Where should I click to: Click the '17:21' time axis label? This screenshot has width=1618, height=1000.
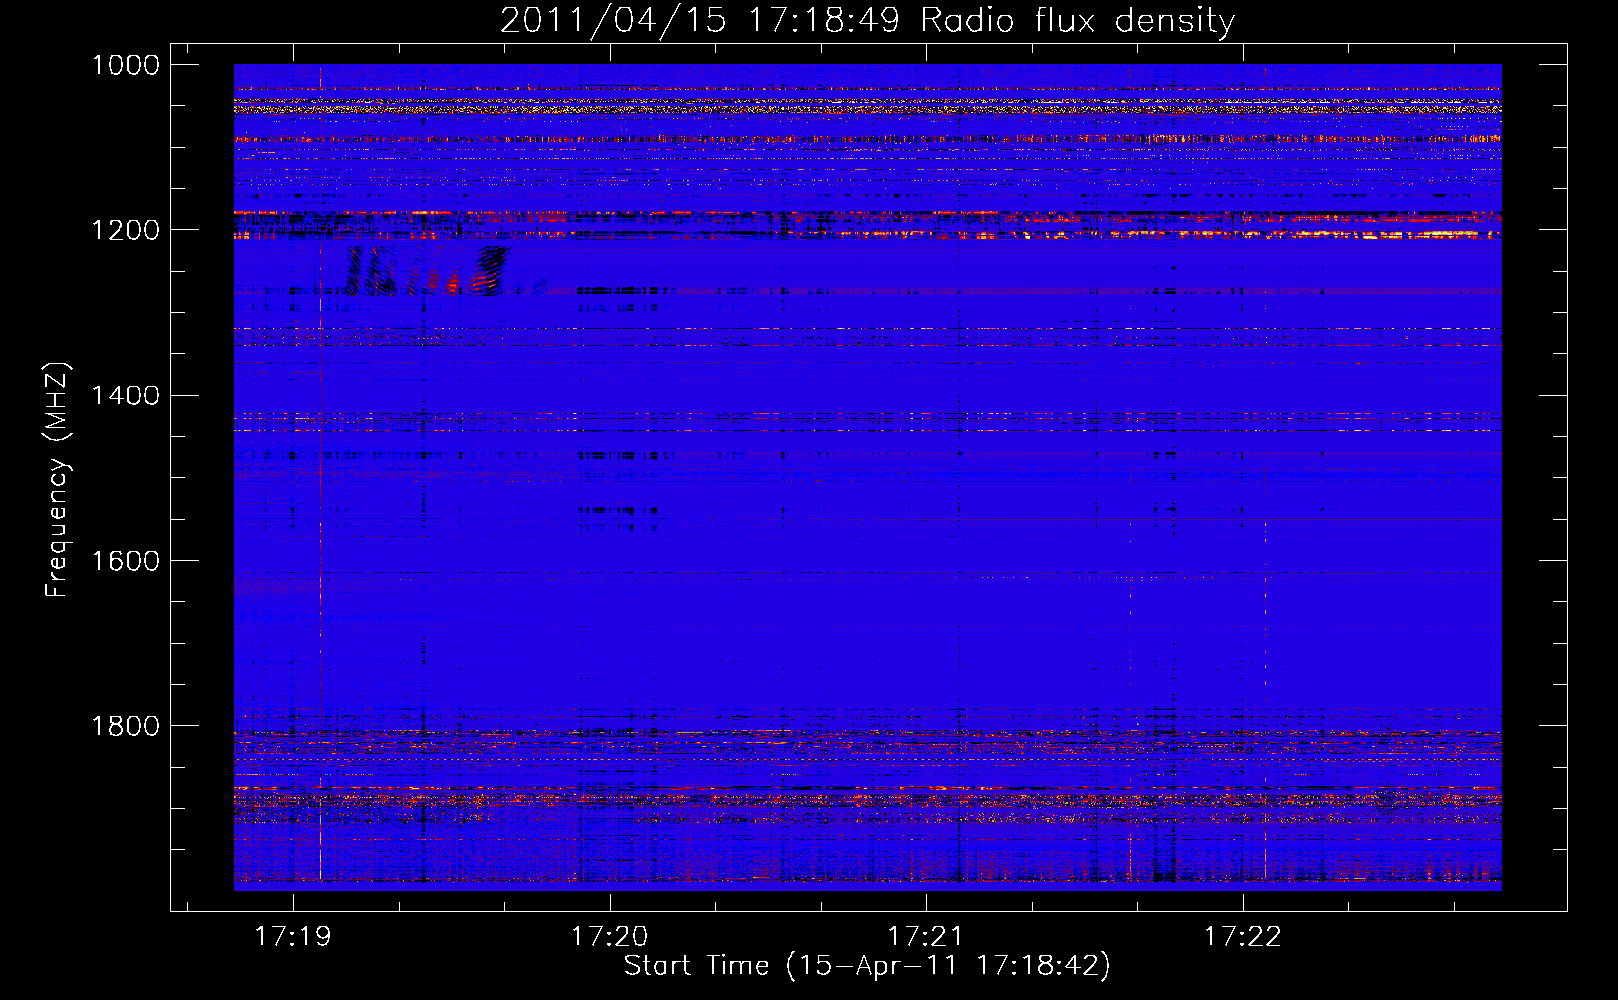pos(925,937)
